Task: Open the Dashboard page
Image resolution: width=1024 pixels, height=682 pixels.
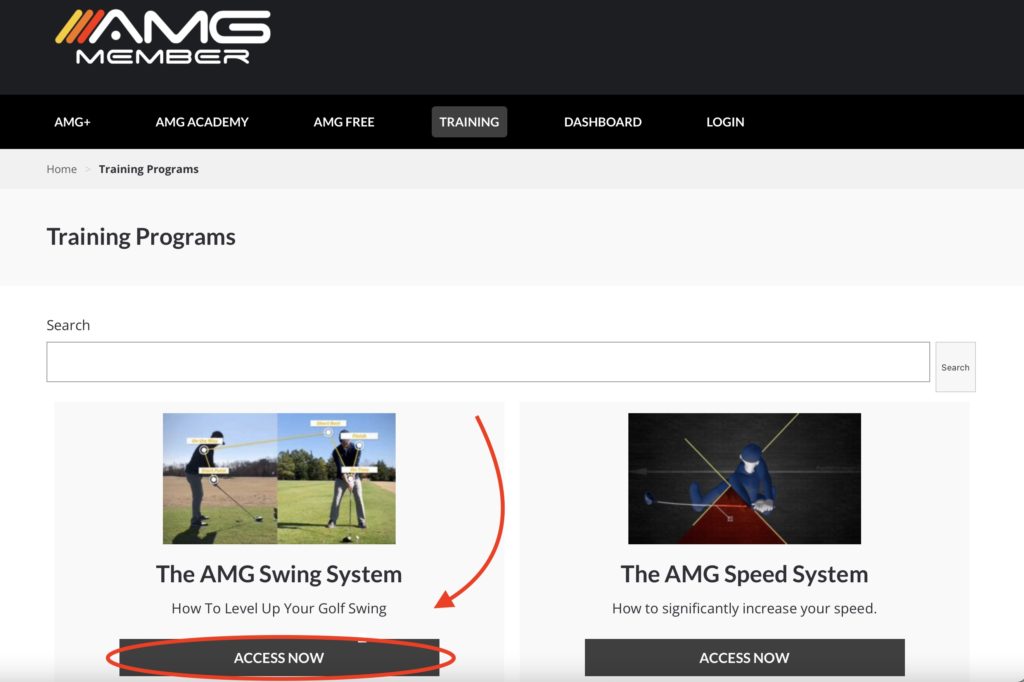Action: 603,122
